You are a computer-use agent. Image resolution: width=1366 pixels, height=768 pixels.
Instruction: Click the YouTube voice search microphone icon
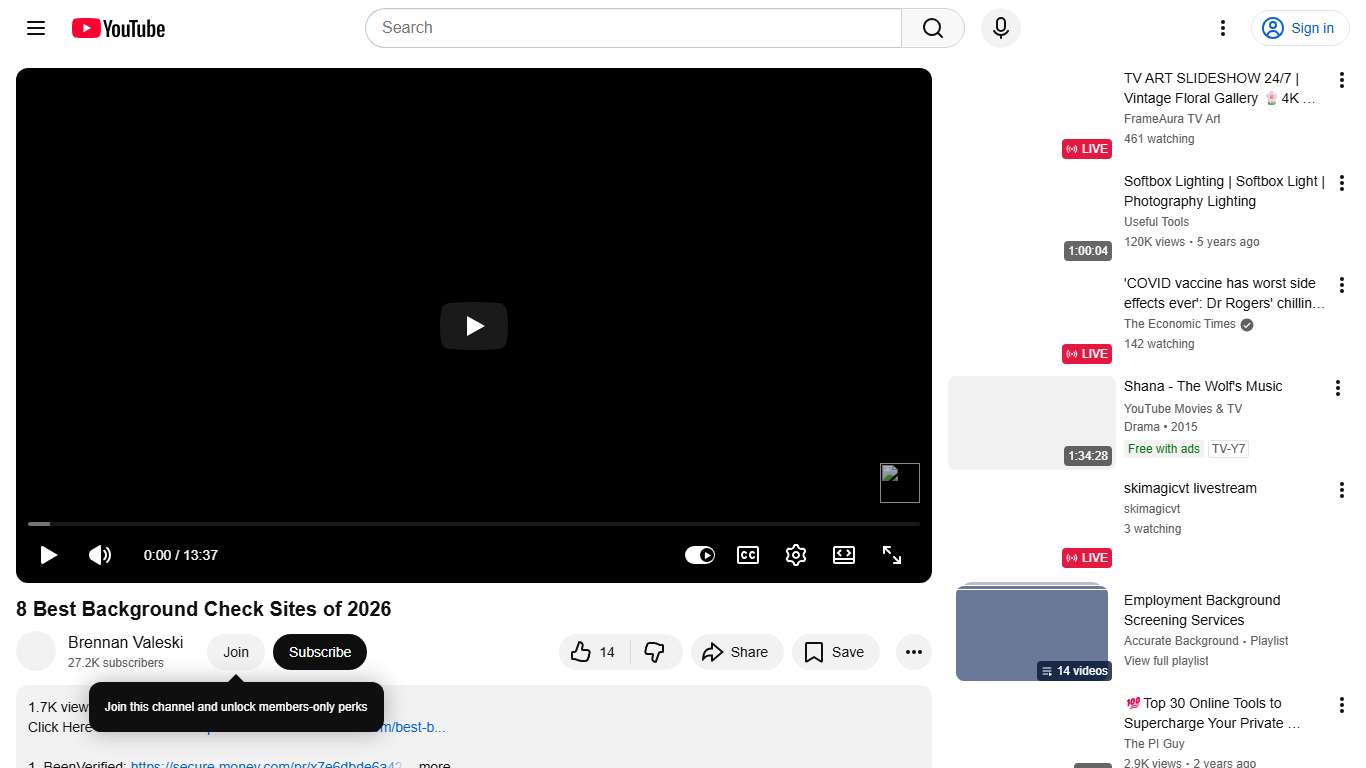1000,28
